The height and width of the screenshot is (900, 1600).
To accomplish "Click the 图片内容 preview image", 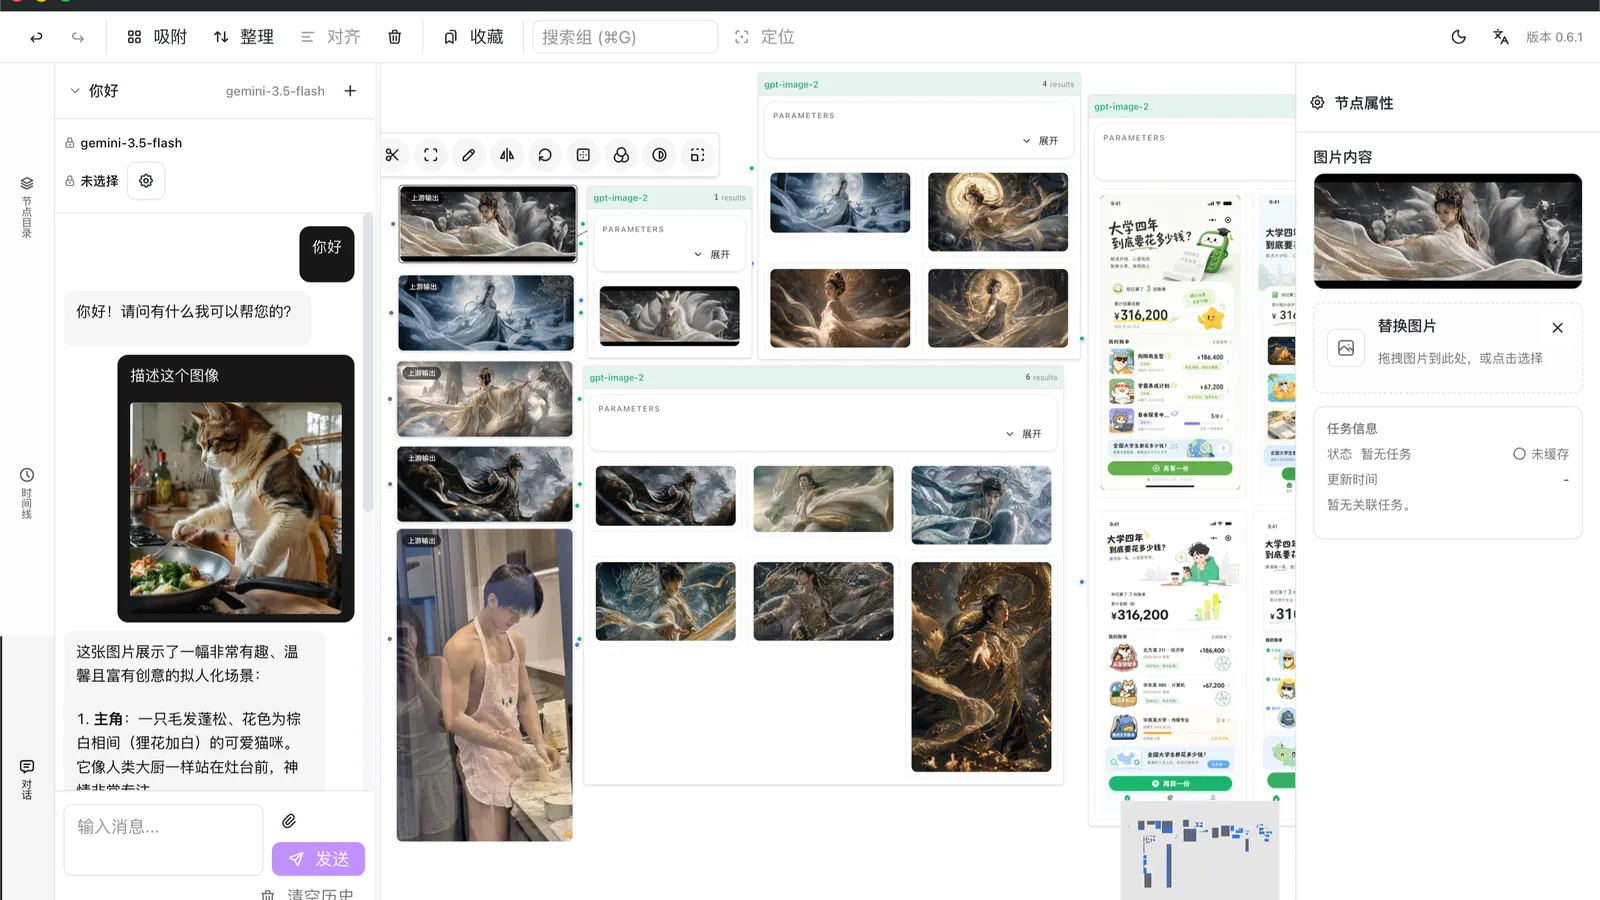I will pyautogui.click(x=1448, y=231).
